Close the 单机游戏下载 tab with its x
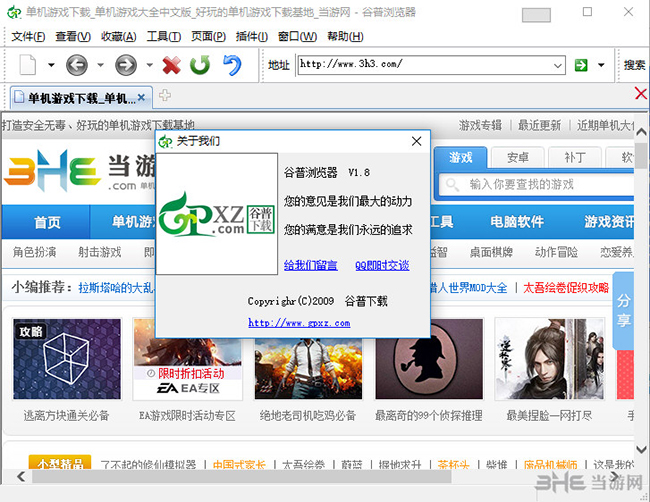 click(141, 97)
